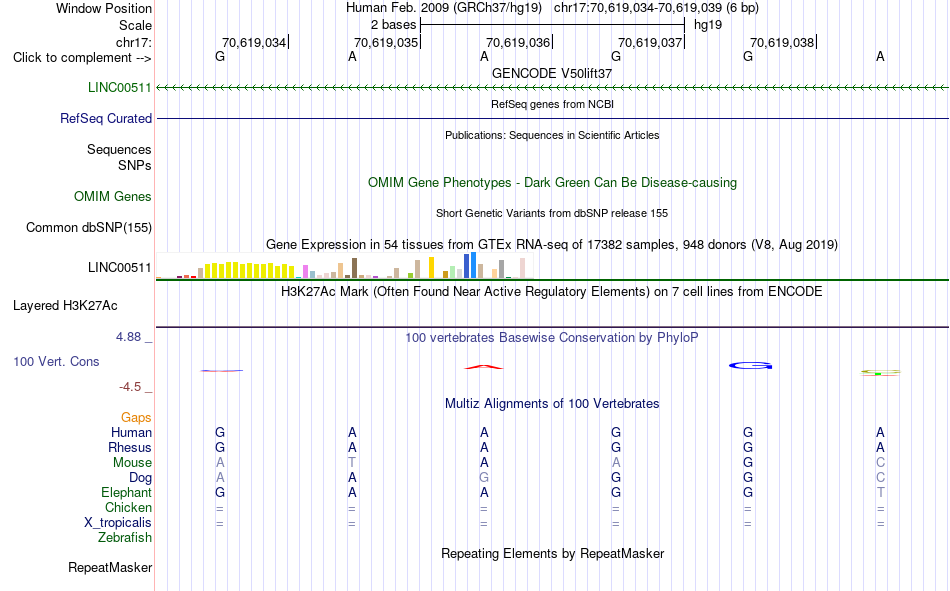
Task: Click the orange Gaps label
Action: click(x=136, y=417)
